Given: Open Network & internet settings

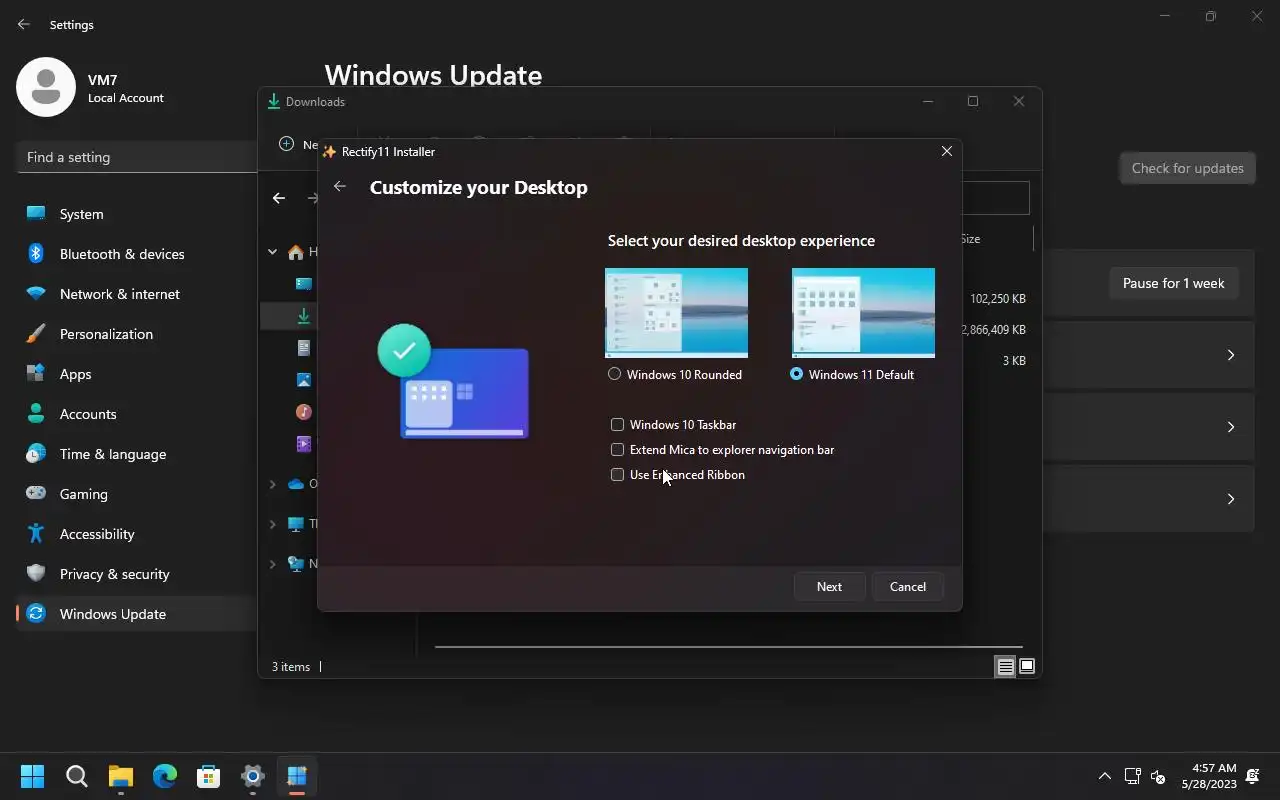Looking at the screenshot, I should [136, 294].
